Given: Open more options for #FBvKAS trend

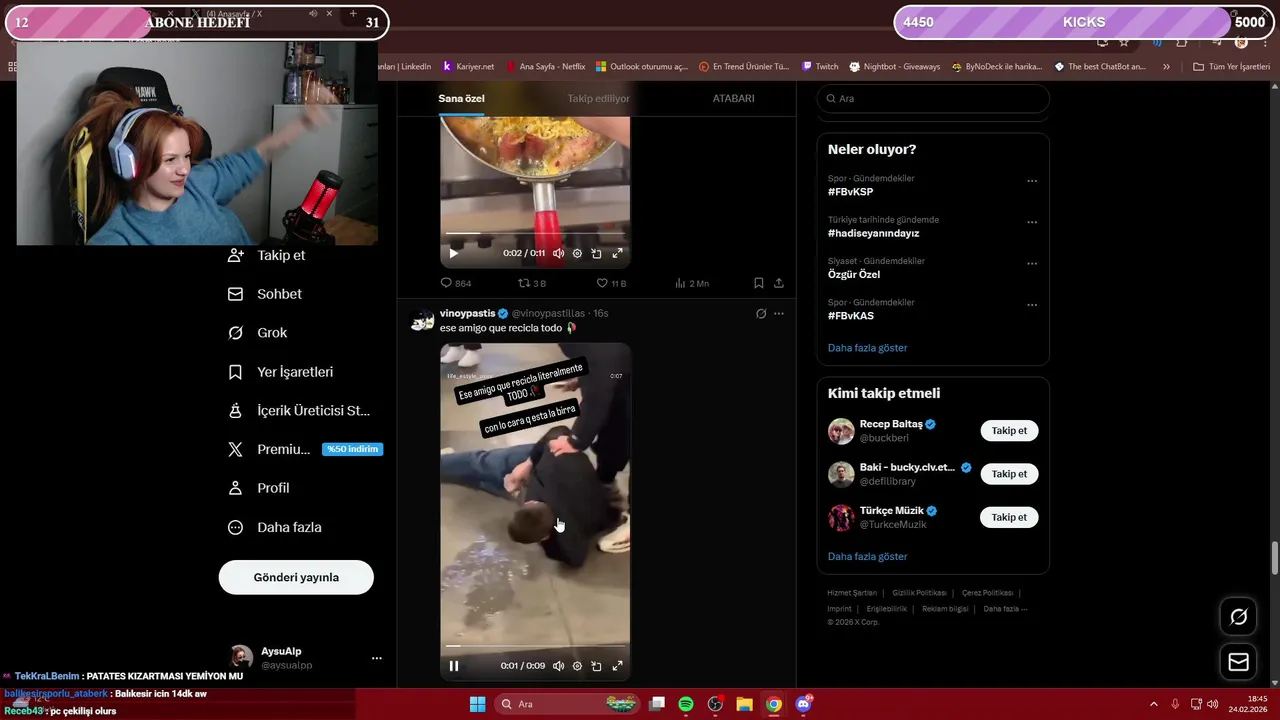Looking at the screenshot, I should click(x=1032, y=305).
